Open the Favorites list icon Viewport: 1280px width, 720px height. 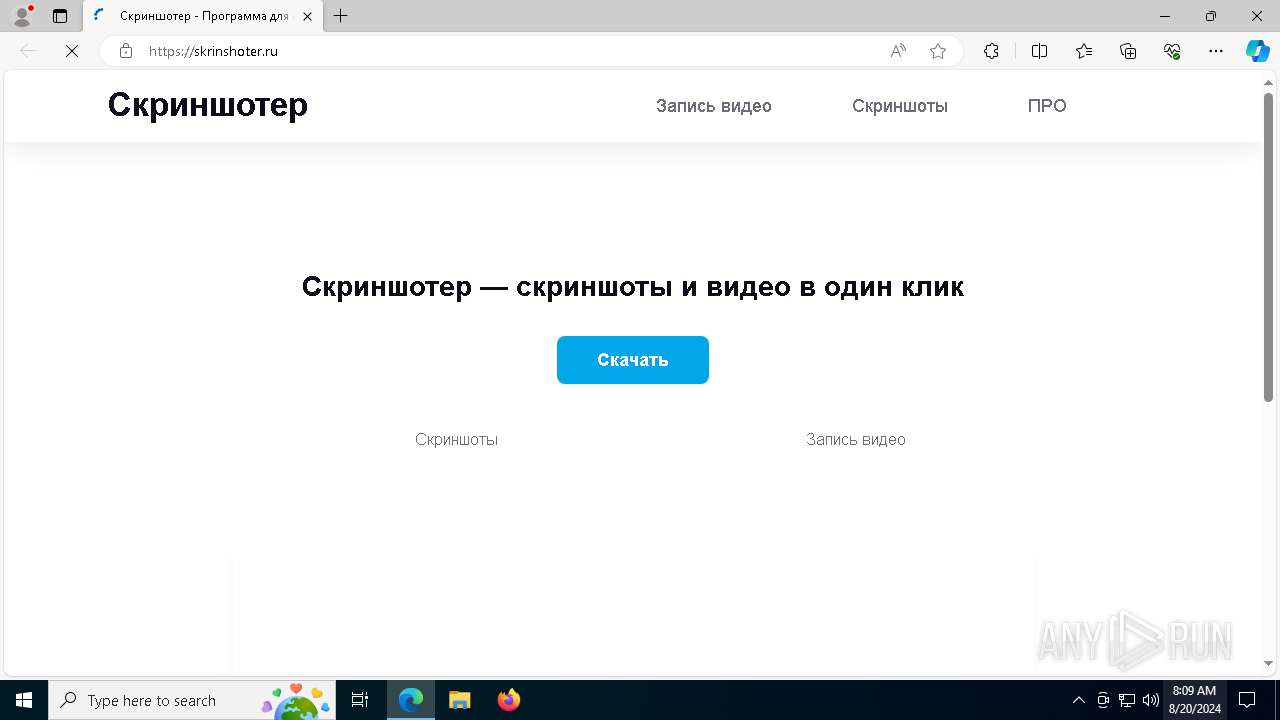(1084, 51)
